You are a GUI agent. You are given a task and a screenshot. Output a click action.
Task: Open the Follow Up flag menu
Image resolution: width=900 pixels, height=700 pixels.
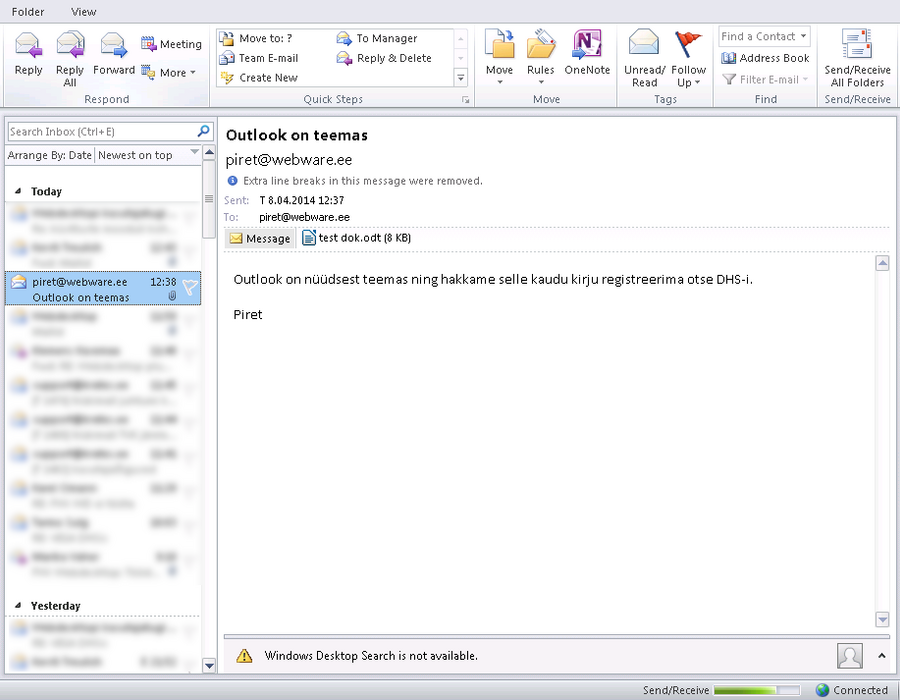688,59
